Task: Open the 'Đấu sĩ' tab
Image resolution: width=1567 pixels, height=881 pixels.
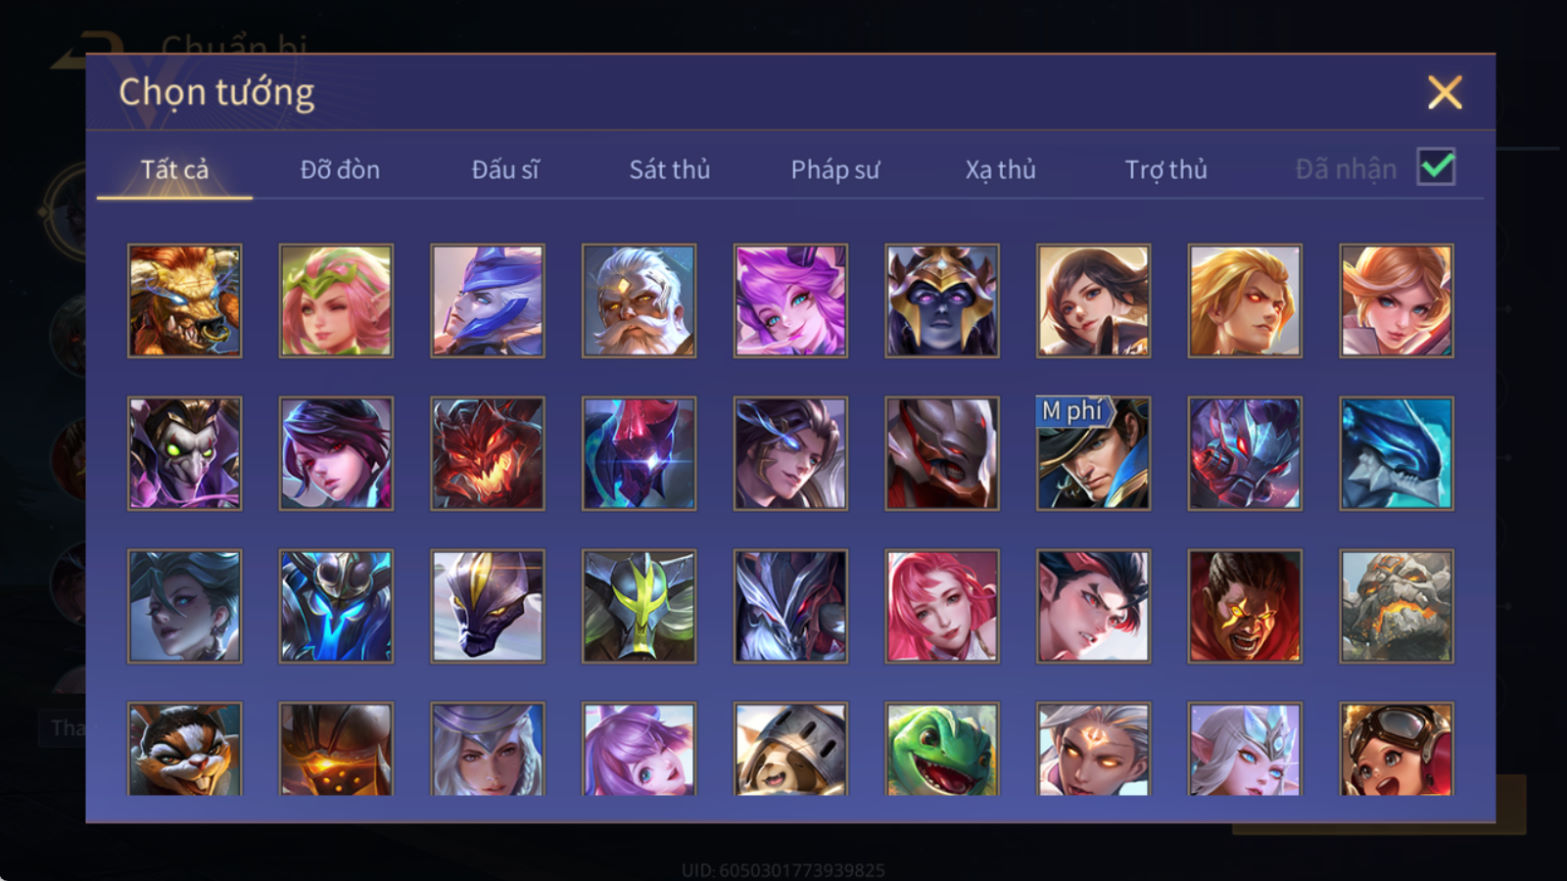Action: coord(505,169)
